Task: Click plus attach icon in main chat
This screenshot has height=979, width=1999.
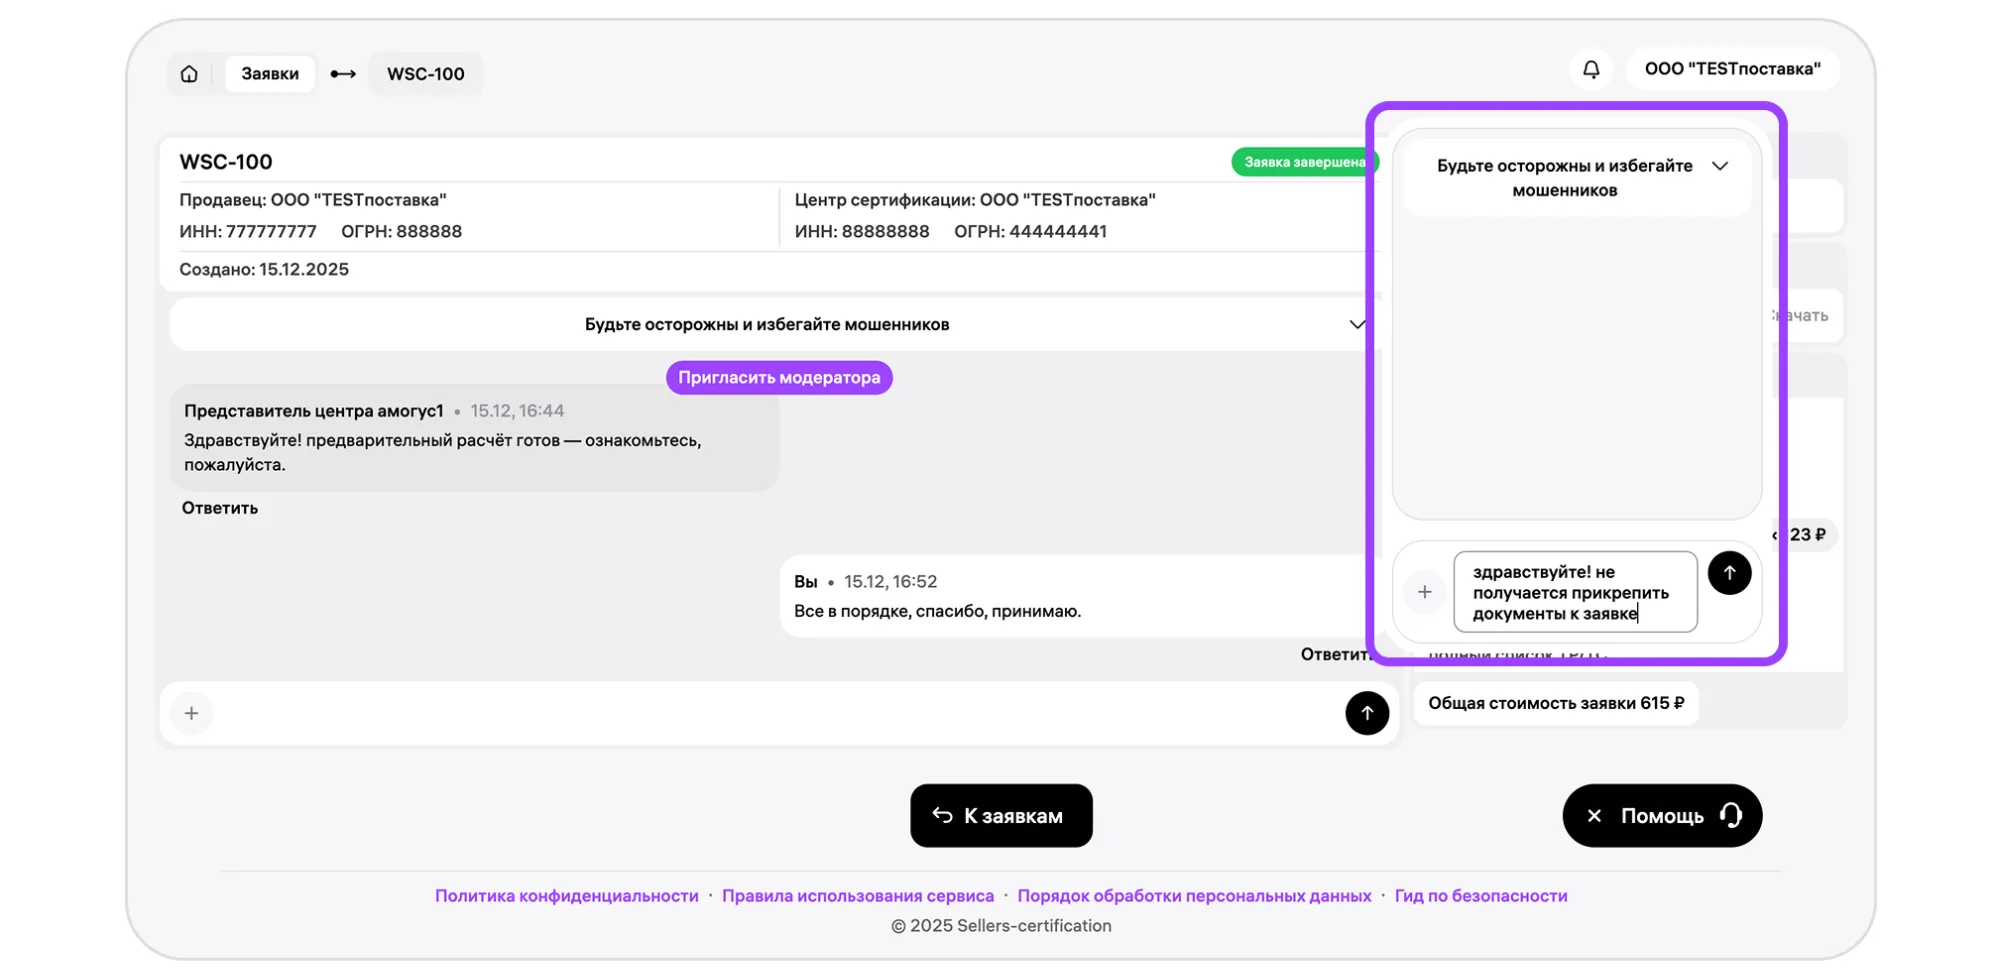Action: (192, 713)
